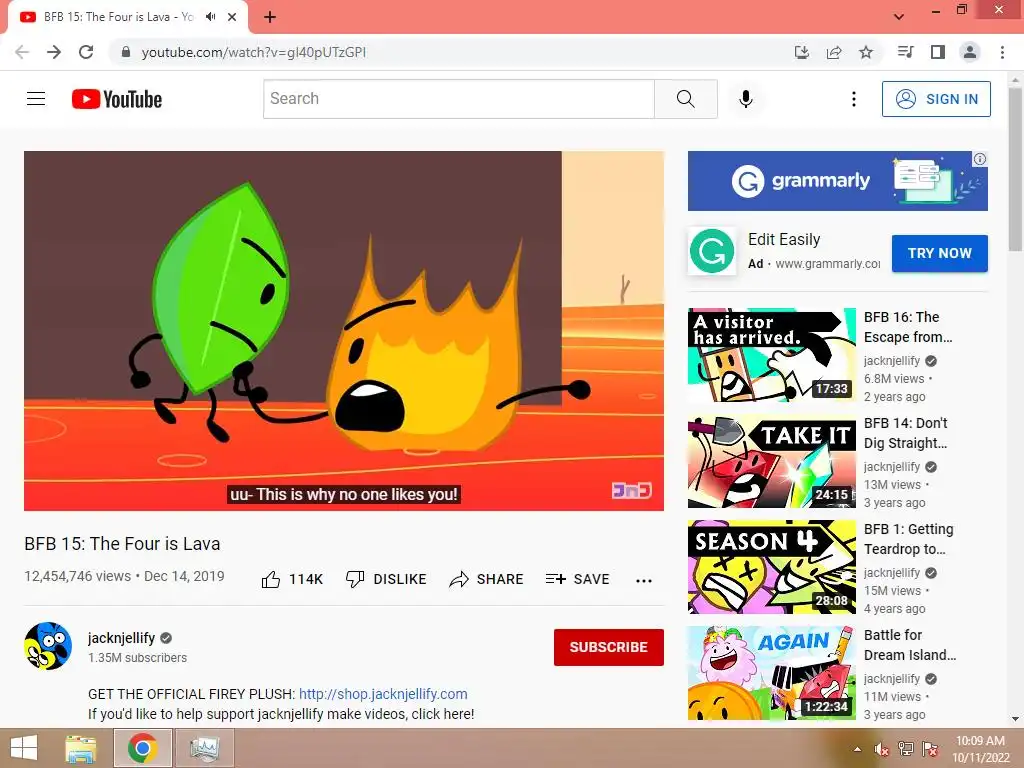Viewport: 1024px width, 768px height.
Task: Open the jacknjellify channel avatar
Action: [48, 646]
